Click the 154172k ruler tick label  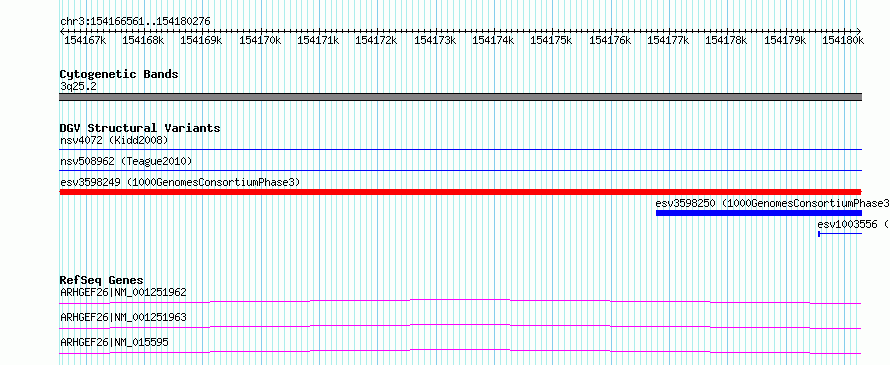pyautogui.click(x=376, y=41)
